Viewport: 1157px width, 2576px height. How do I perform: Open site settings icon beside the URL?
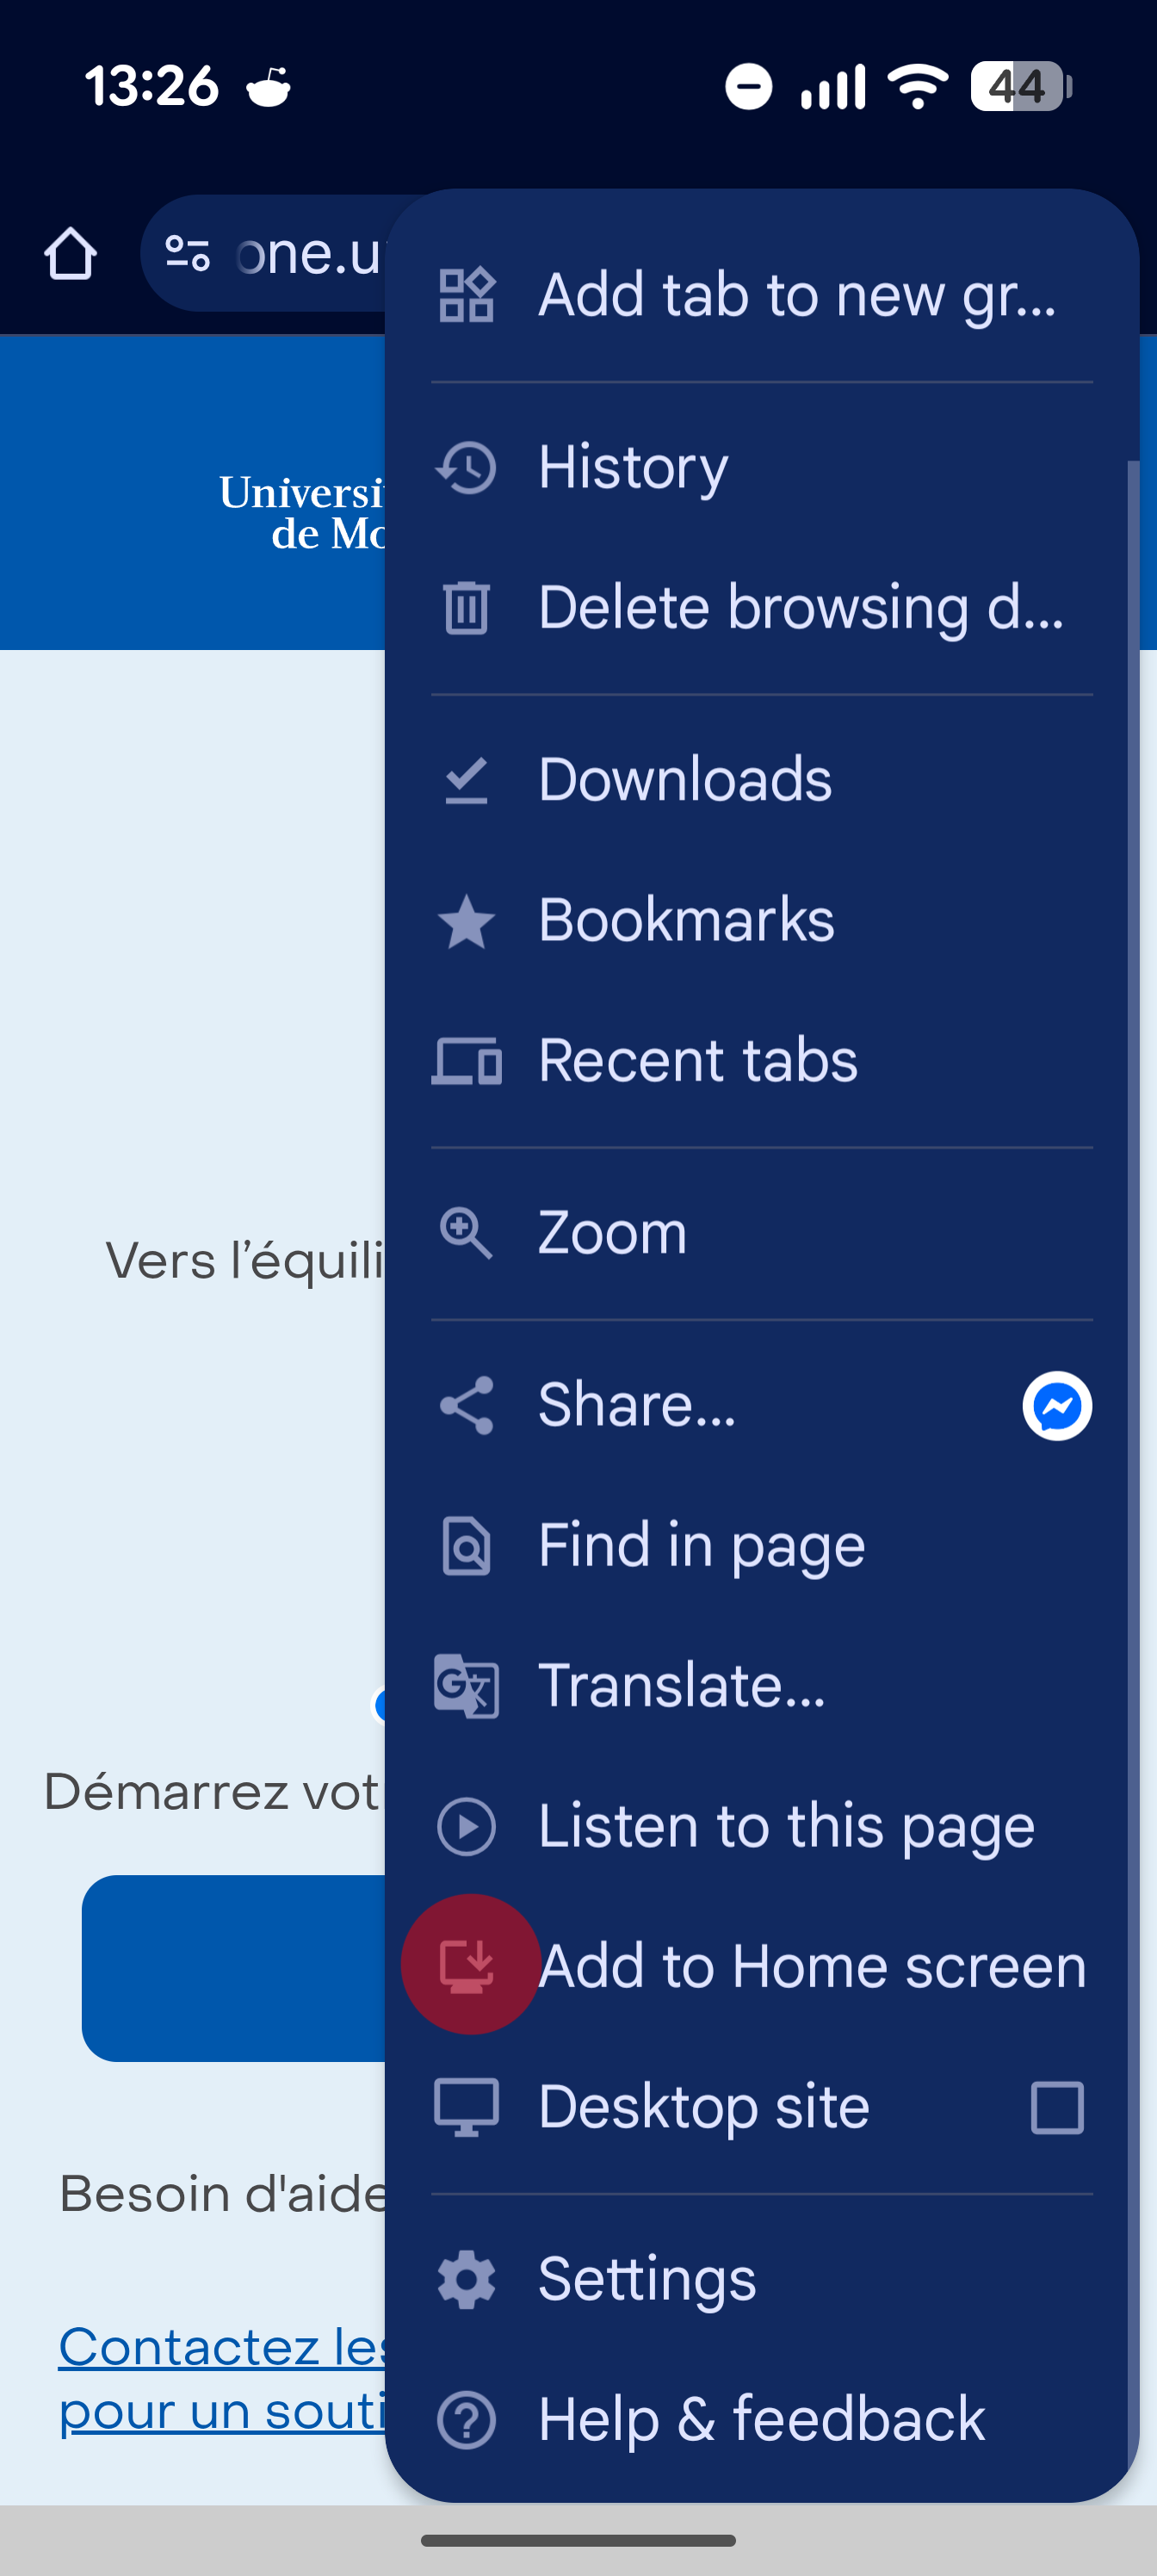click(x=187, y=254)
